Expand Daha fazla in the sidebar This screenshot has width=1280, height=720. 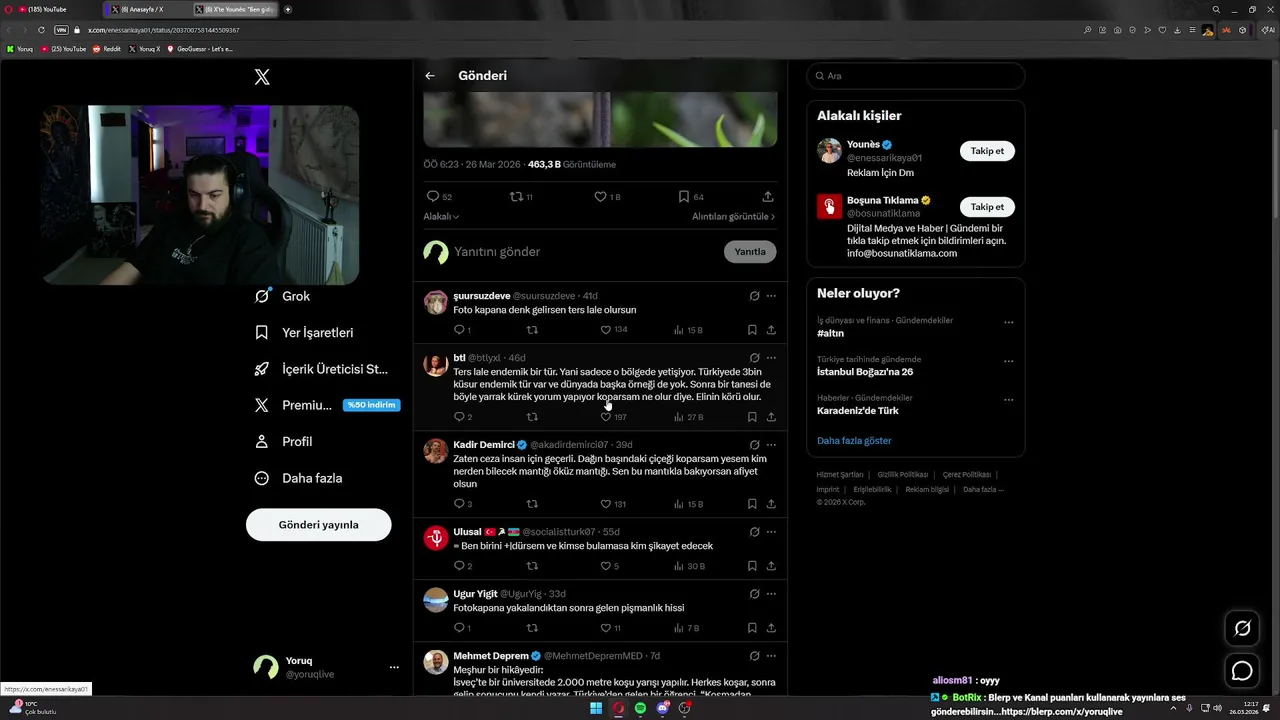[298, 478]
